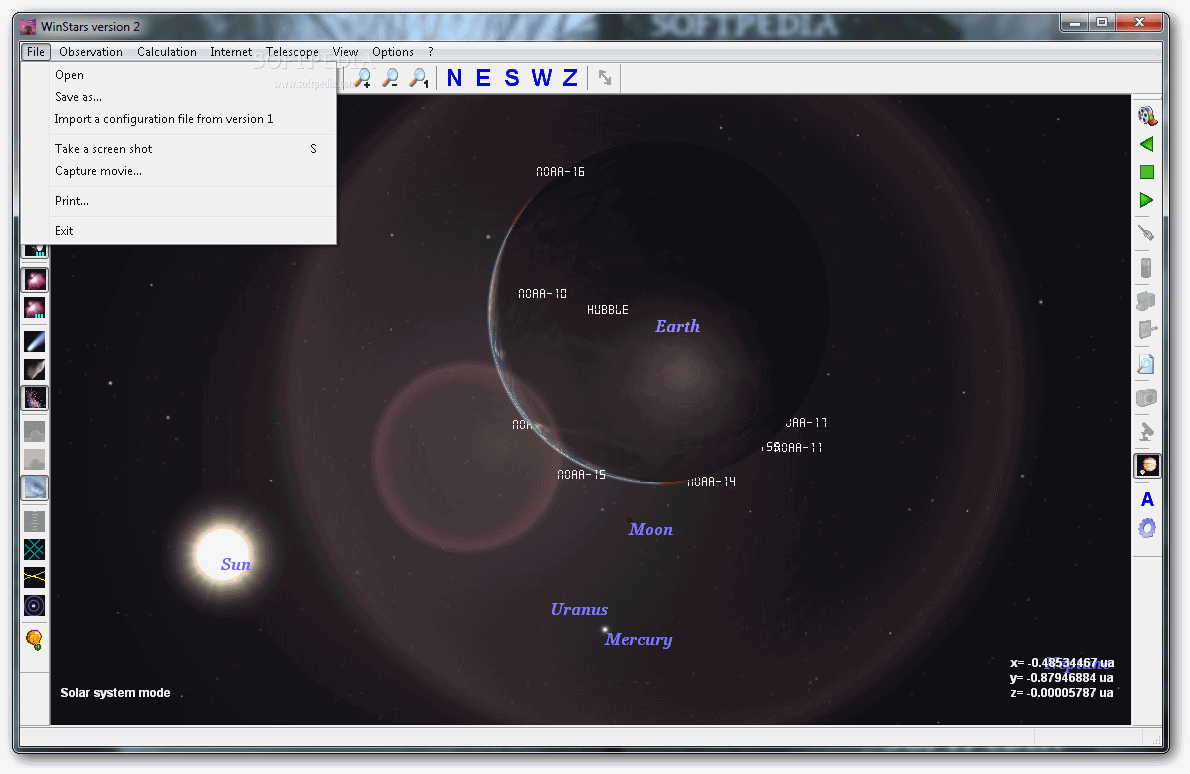1190x774 pixels.
Task: Open the Calculation menu
Action: coord(167,52)
